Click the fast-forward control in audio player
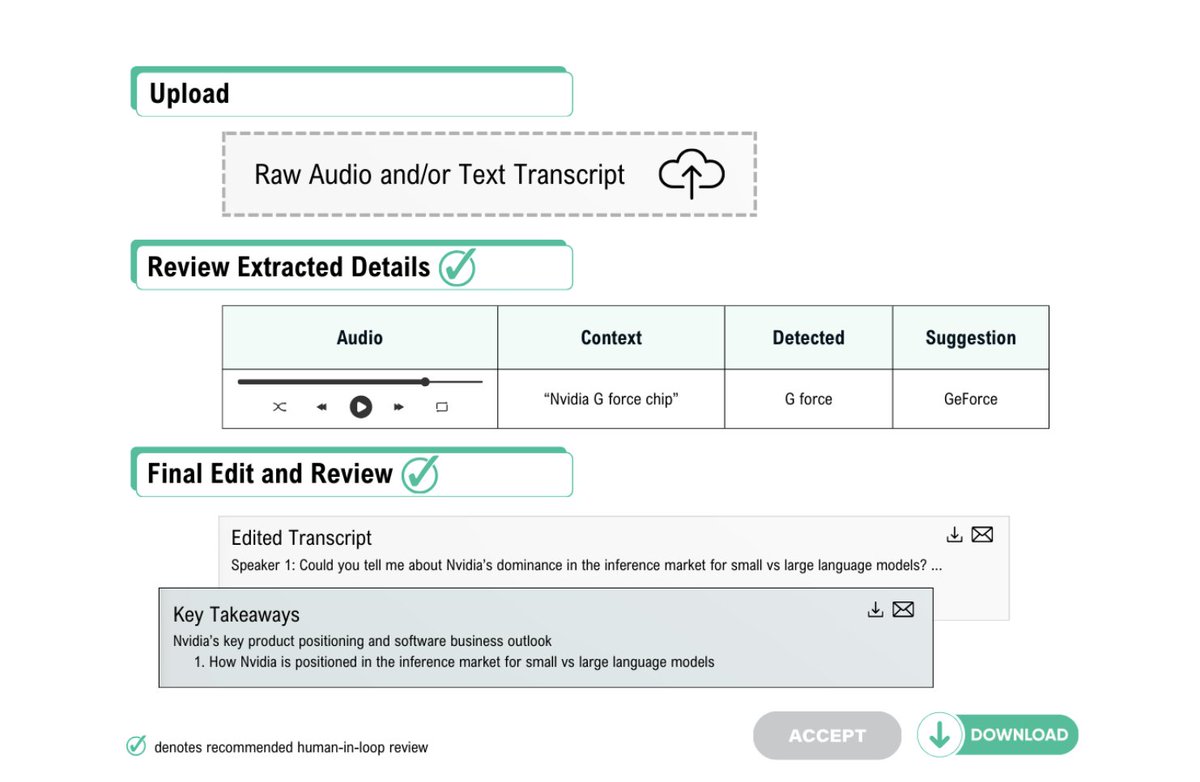This screenshot has height=782, width=1200. [x=399, y=407]
